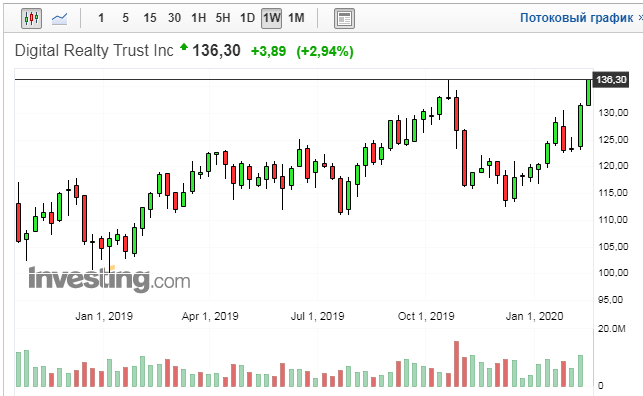
Task: Switch to the line chart icon
Action: click(59, 18)
